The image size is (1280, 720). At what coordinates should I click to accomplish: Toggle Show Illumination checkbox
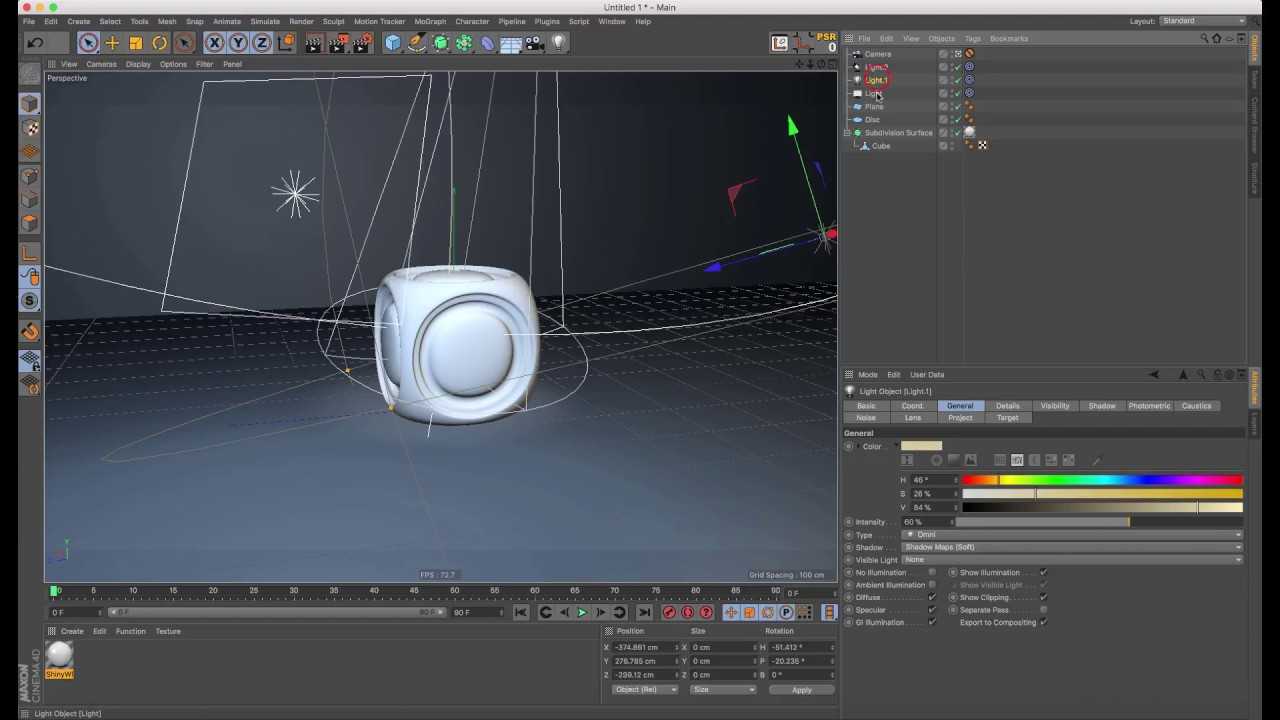[x=1043, y=573]
